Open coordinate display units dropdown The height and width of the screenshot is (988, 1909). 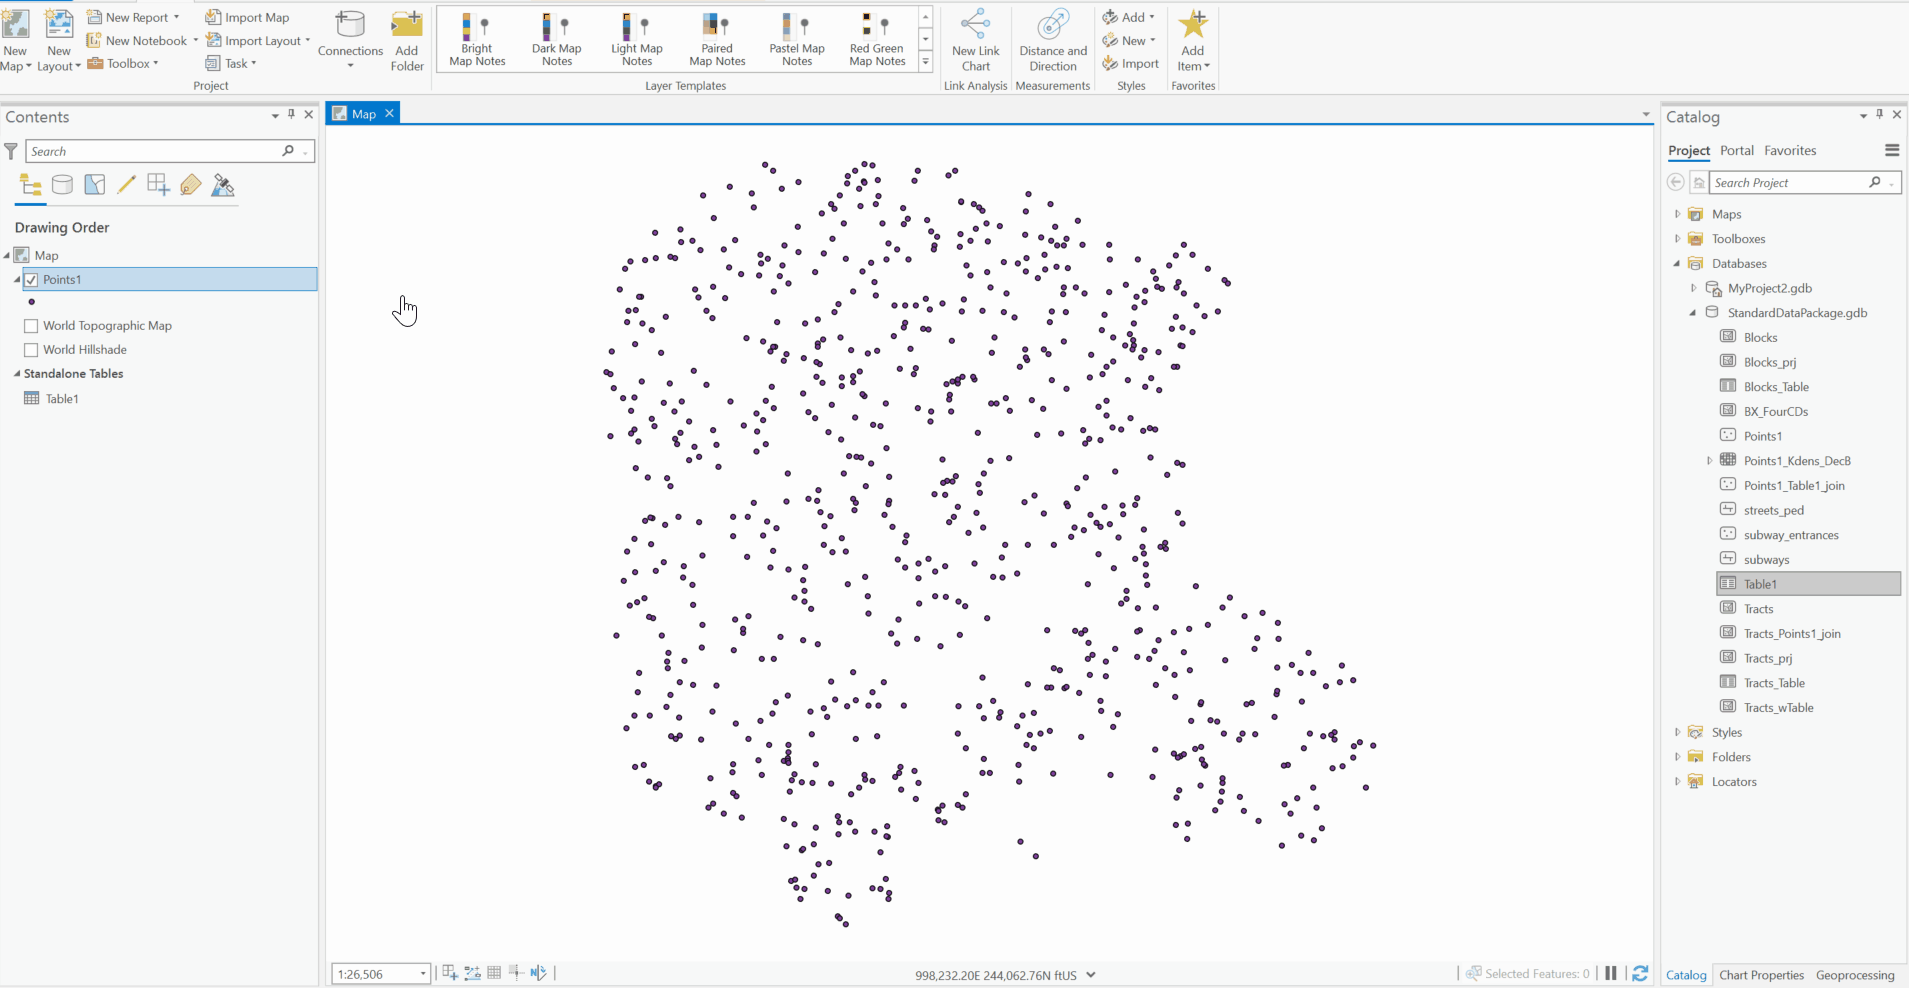click(1091, 975)
